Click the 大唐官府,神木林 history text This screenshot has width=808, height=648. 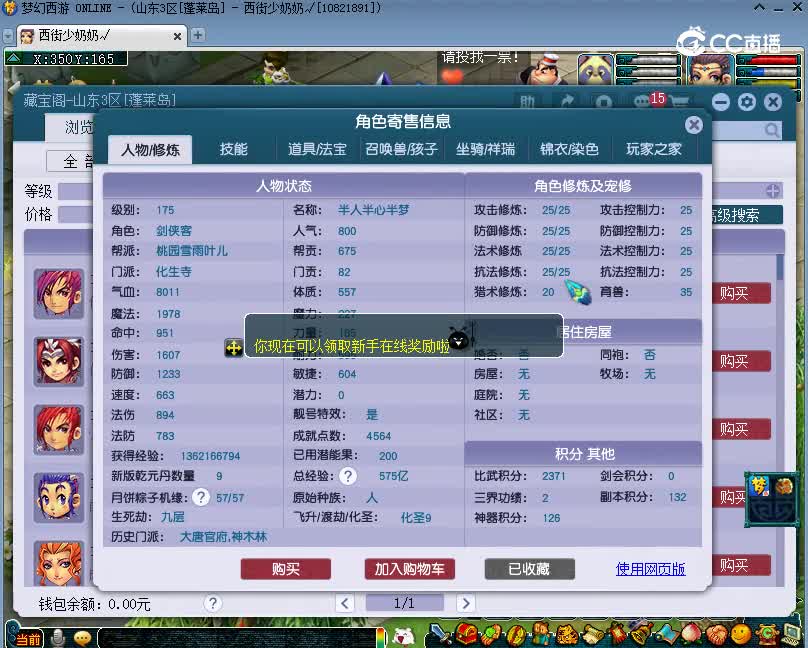pyautogui.click(x=223, y=537)
